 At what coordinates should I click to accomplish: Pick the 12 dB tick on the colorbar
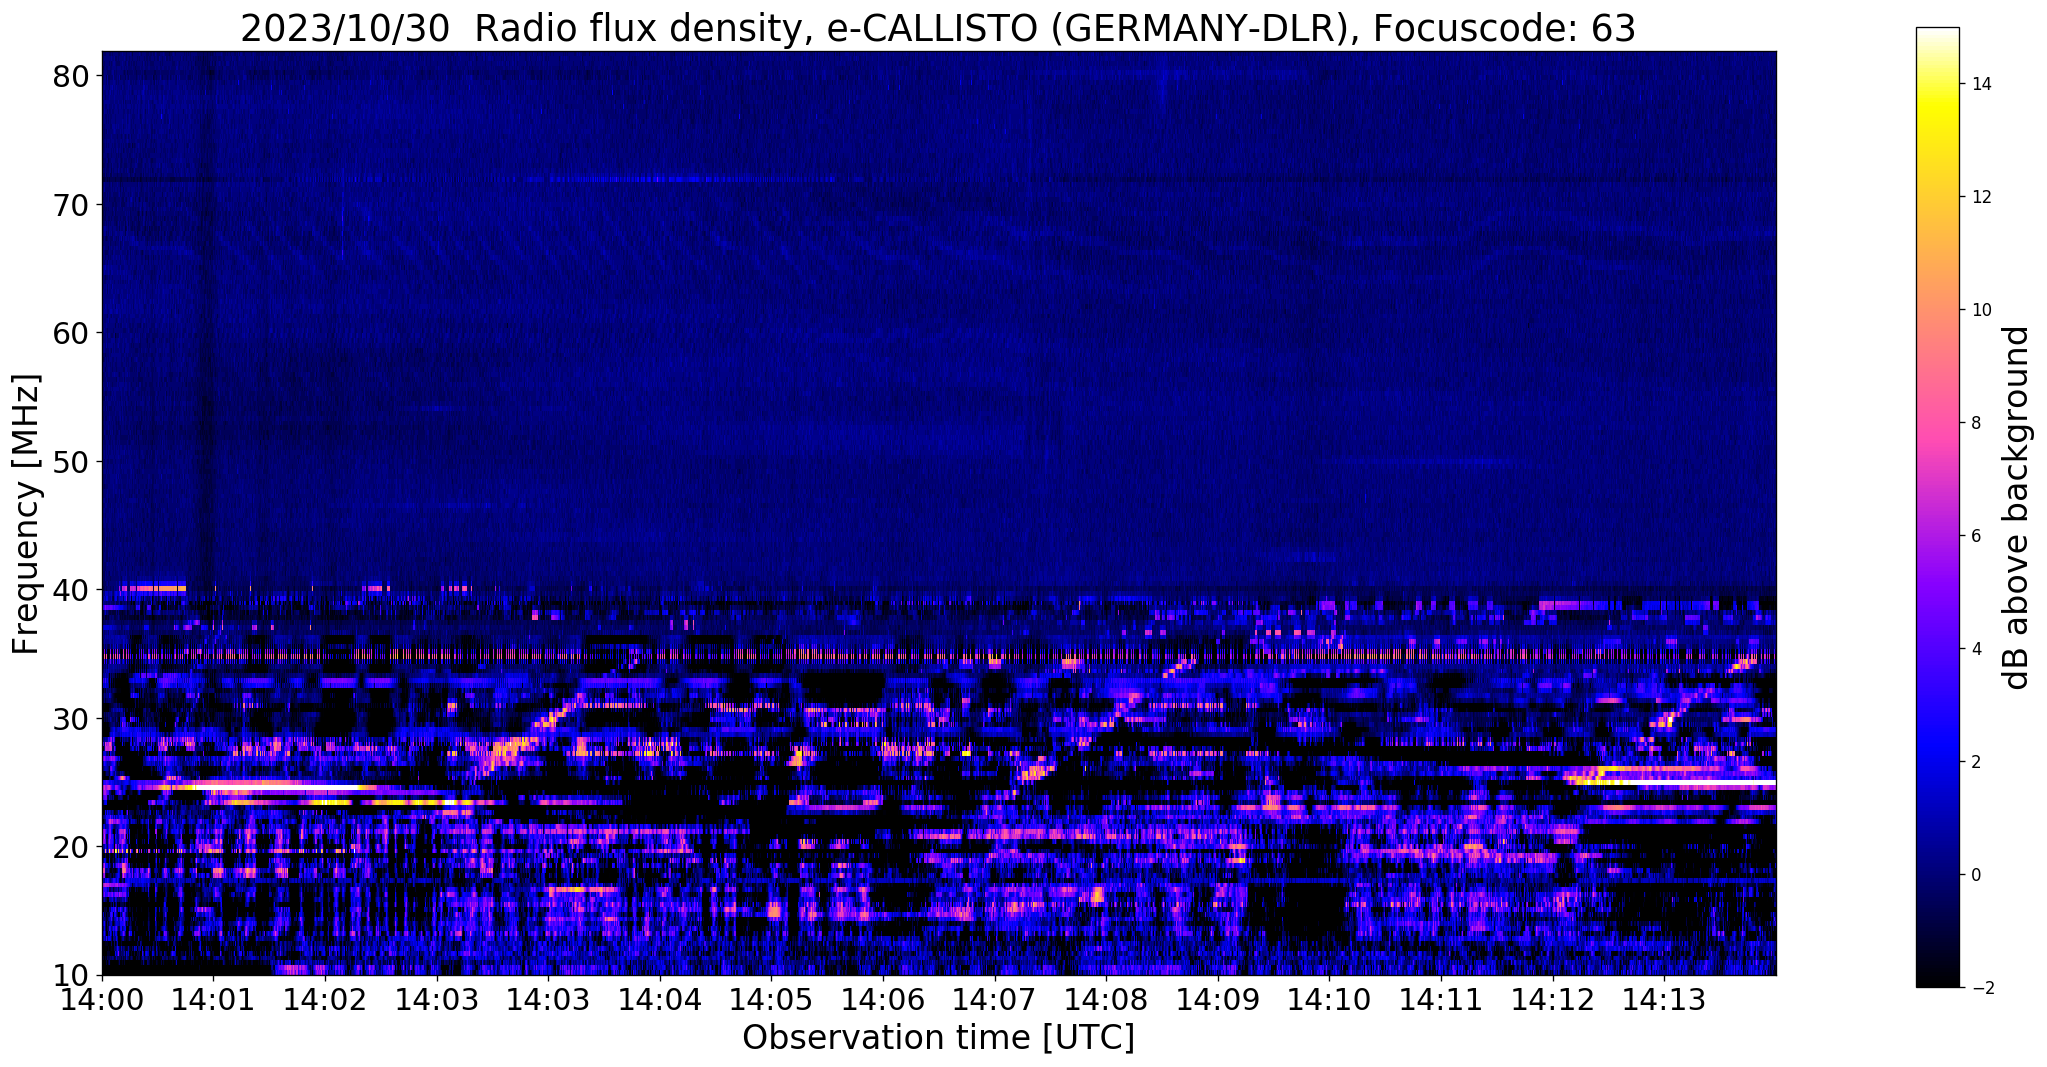pos(1980,197)
